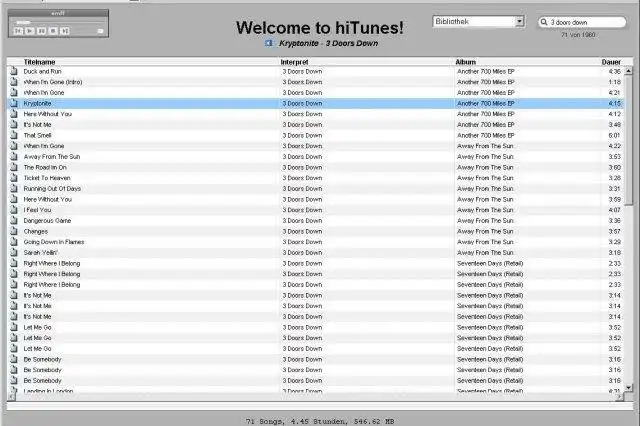Select the song title 'Running Out Of Days'

click(52, 189)
